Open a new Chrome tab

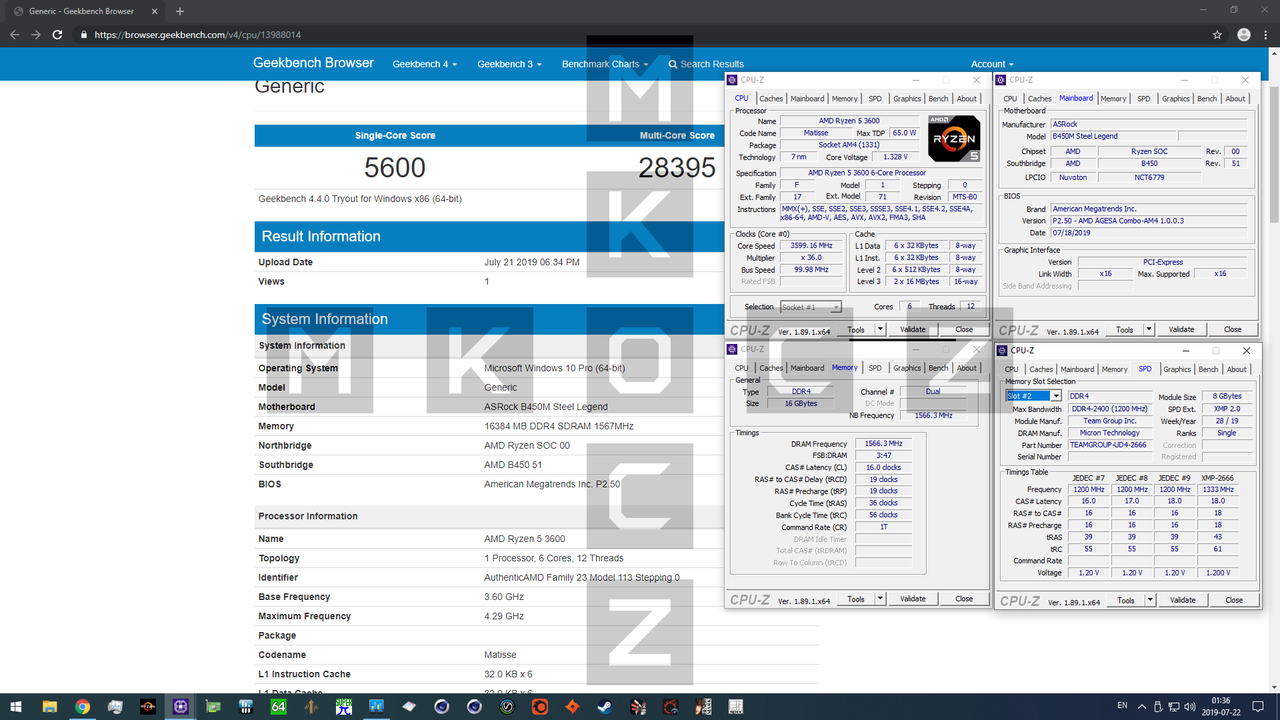point(180,11)
